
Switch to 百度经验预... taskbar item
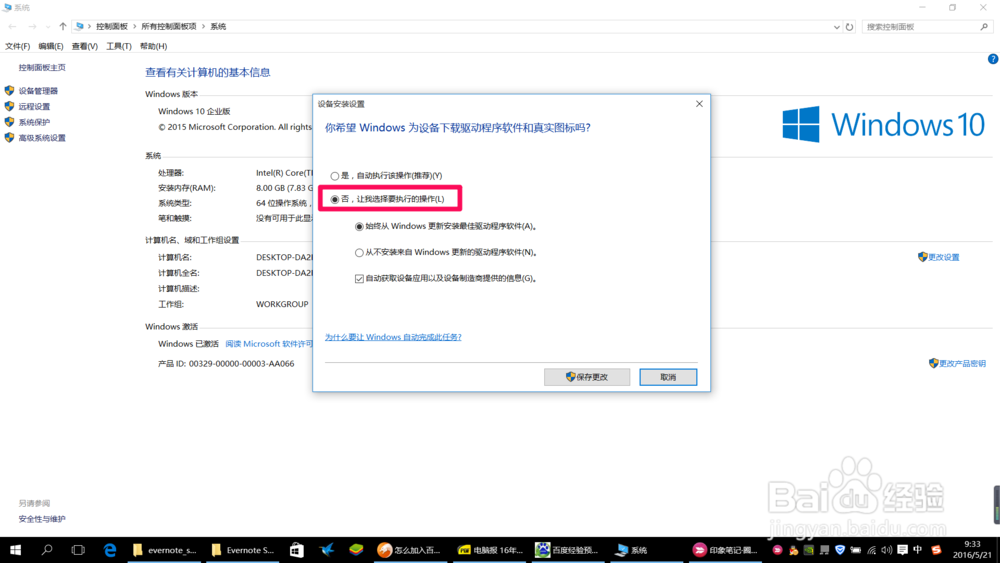point(567,550)
